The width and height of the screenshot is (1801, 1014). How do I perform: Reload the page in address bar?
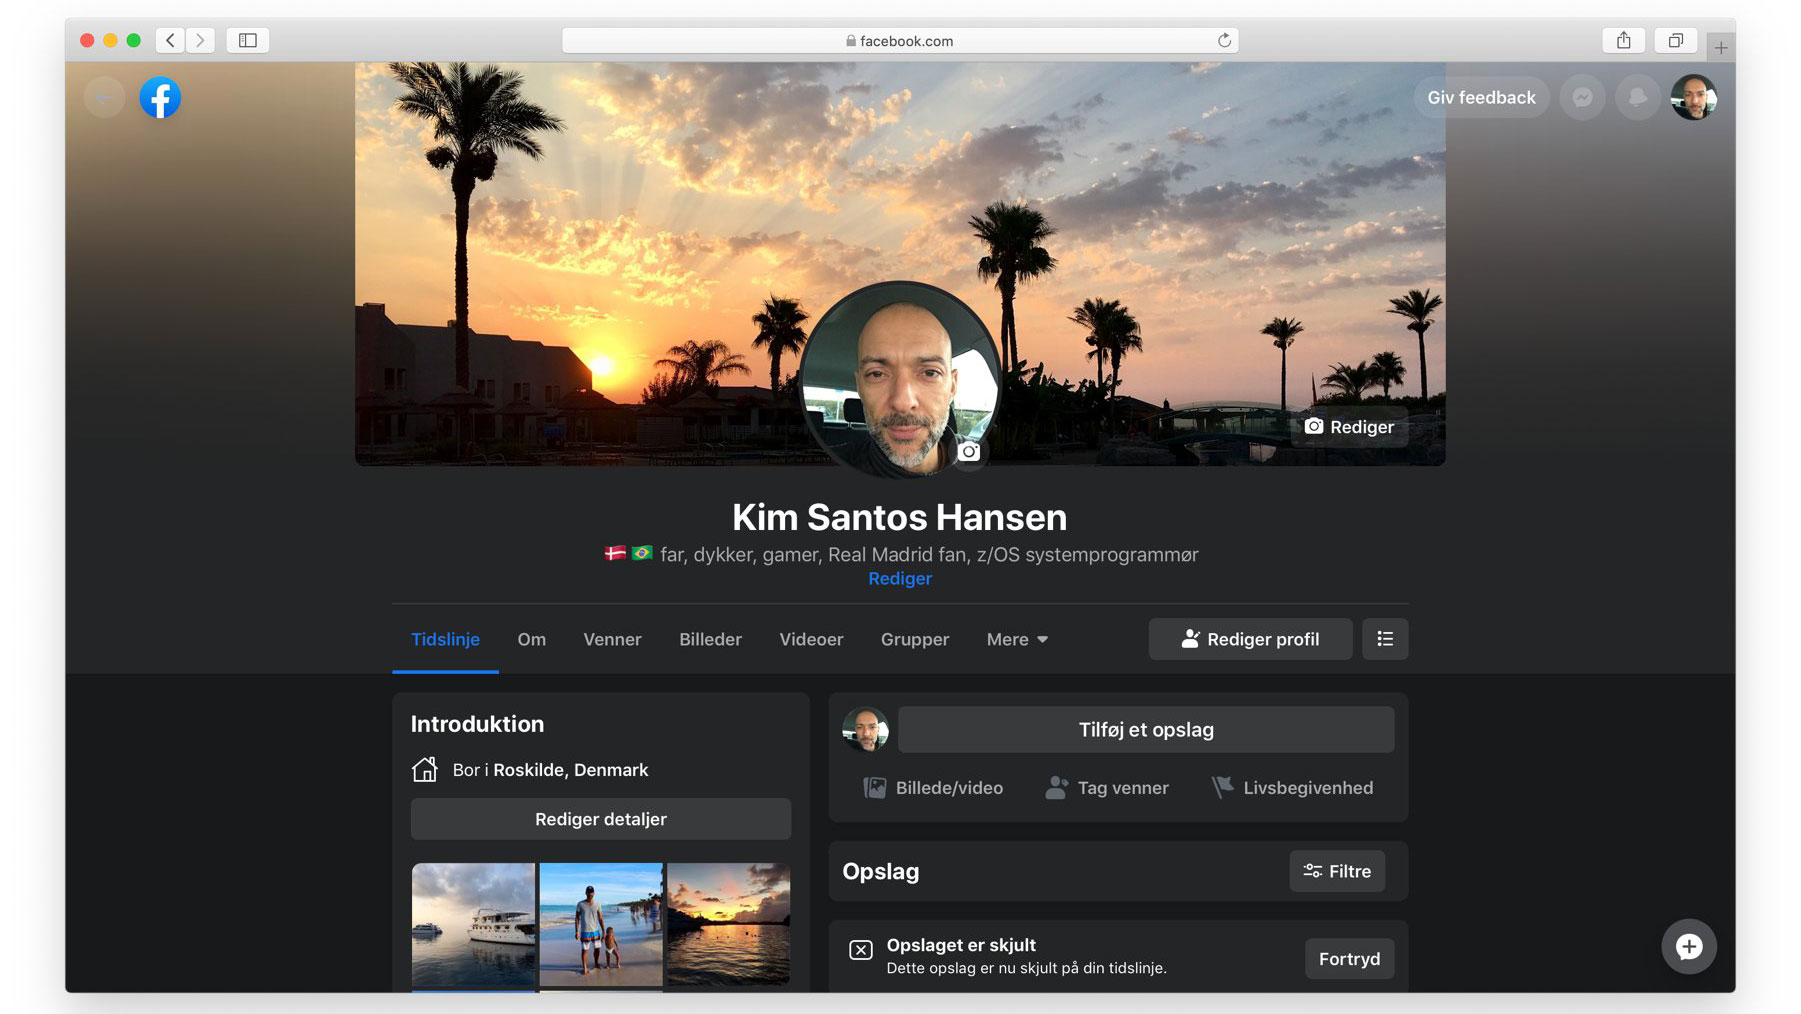1224,40
